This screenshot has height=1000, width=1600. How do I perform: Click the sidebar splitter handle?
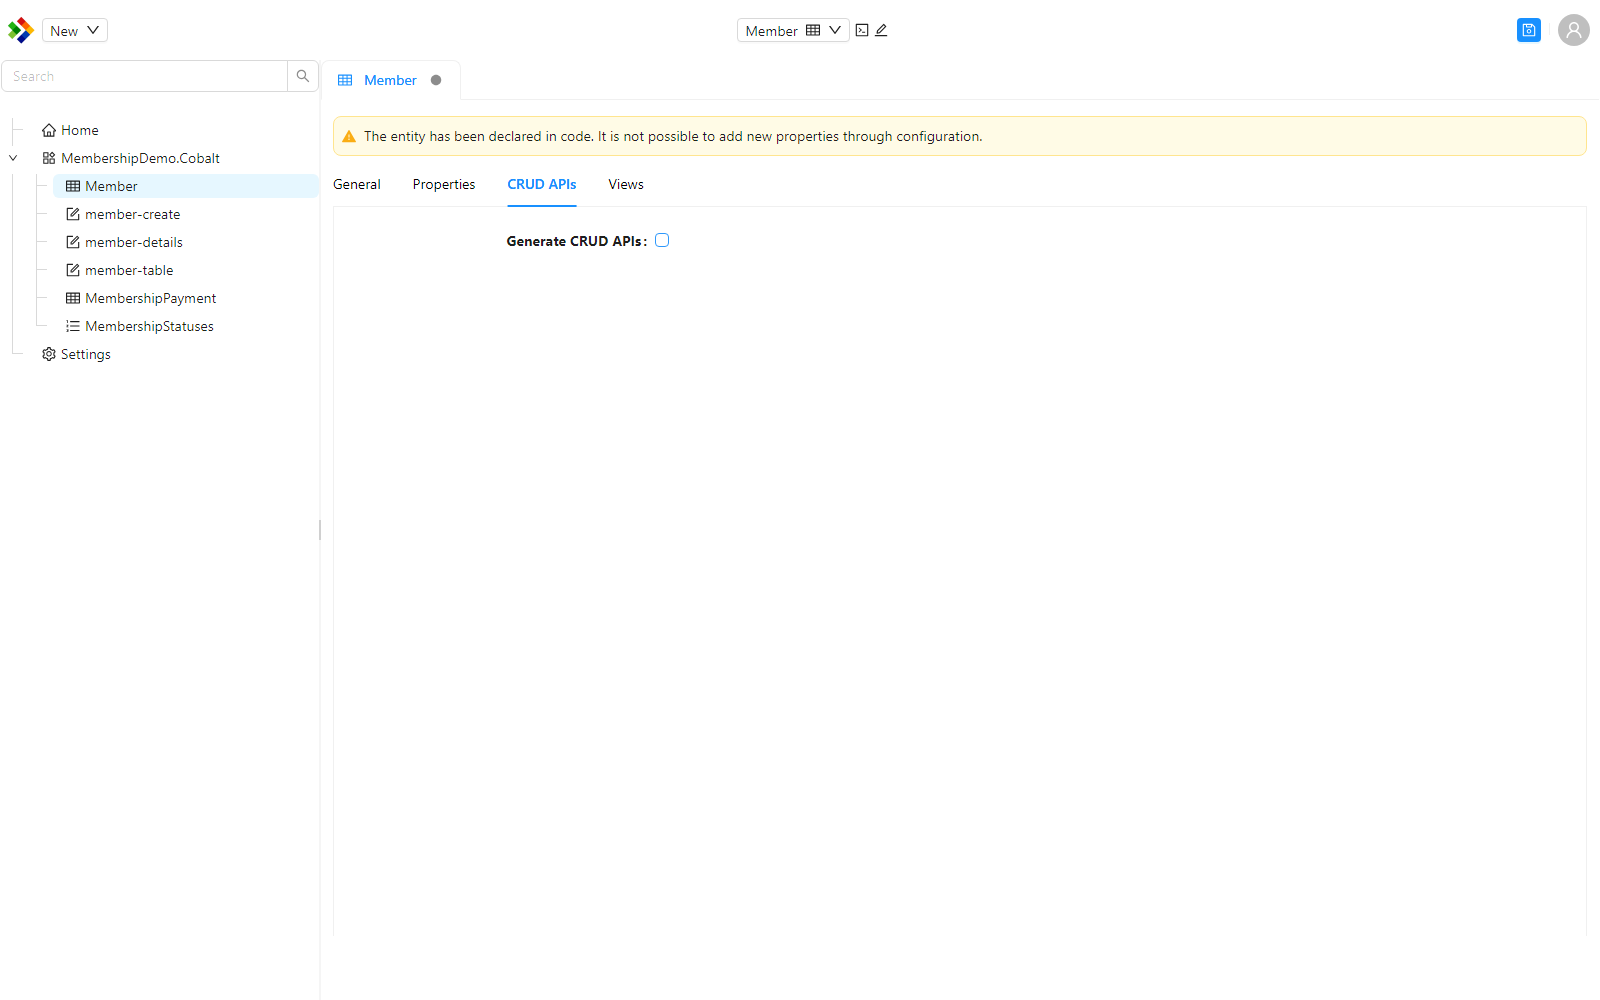(320, 530)
